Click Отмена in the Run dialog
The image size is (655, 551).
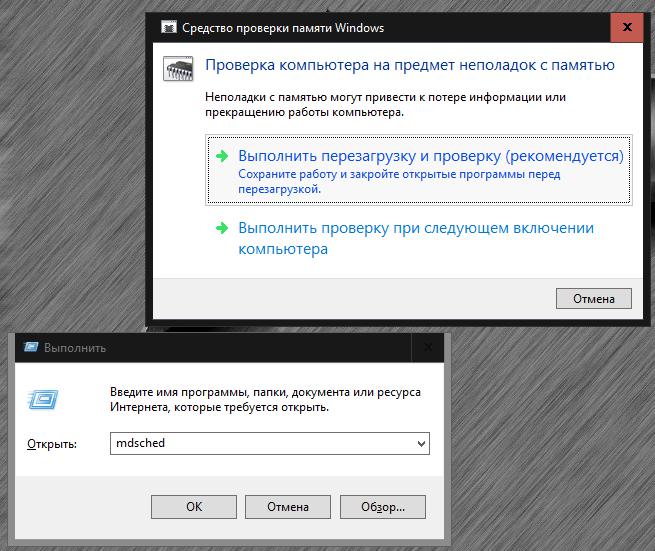[x=288, y=507]
